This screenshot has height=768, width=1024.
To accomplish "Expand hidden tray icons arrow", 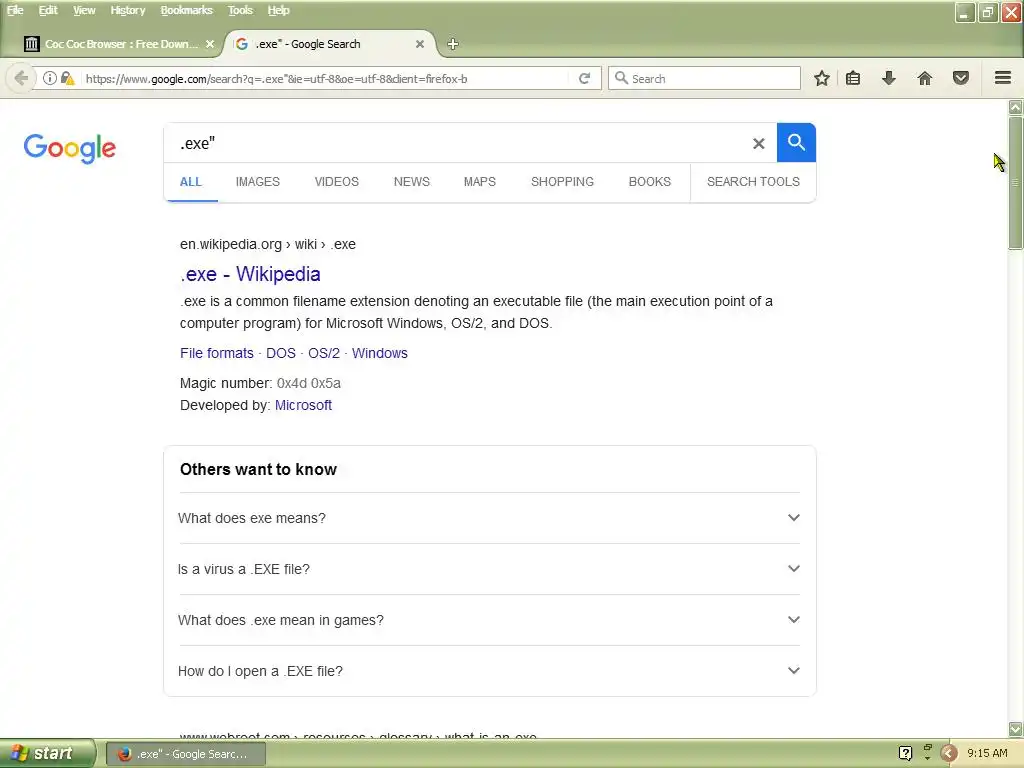I will click(949, 753).
